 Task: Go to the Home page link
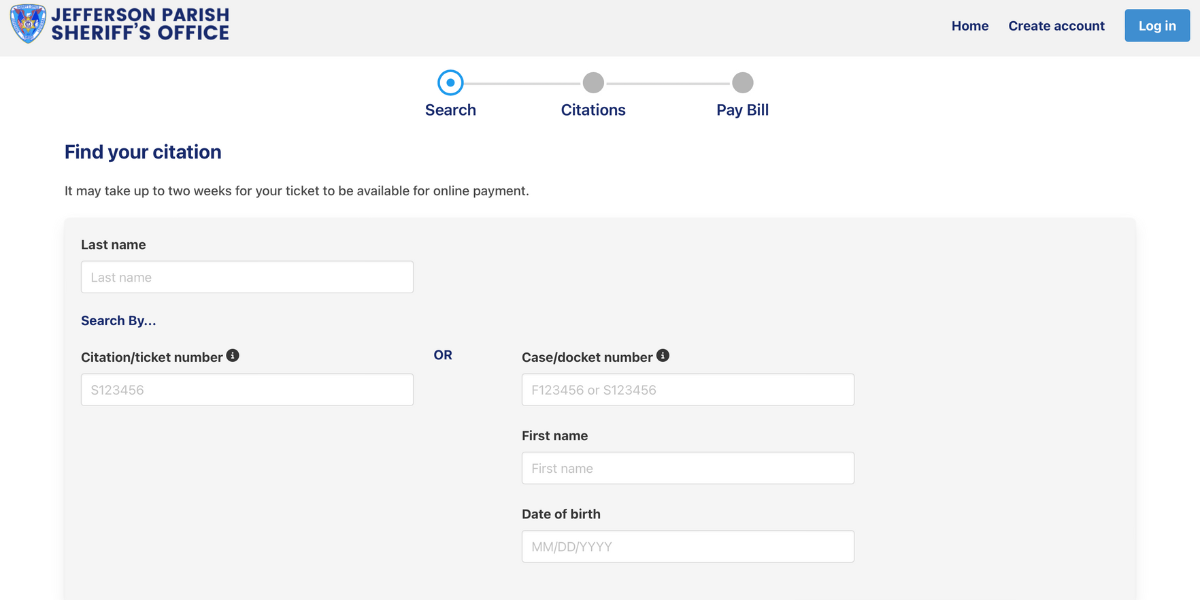pyautogui.click(x=970, y=26)
